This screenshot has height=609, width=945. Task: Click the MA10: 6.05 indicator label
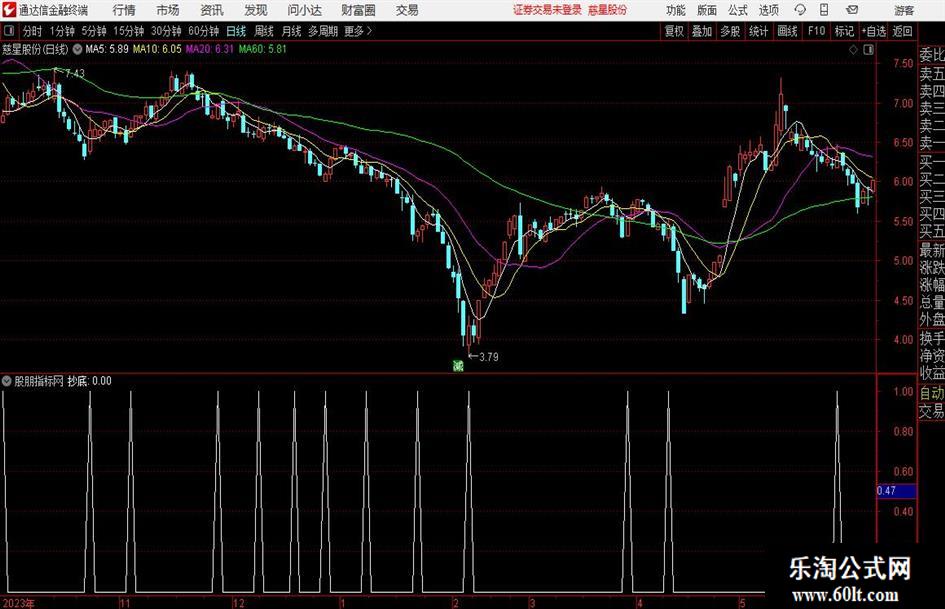(157, 49)
